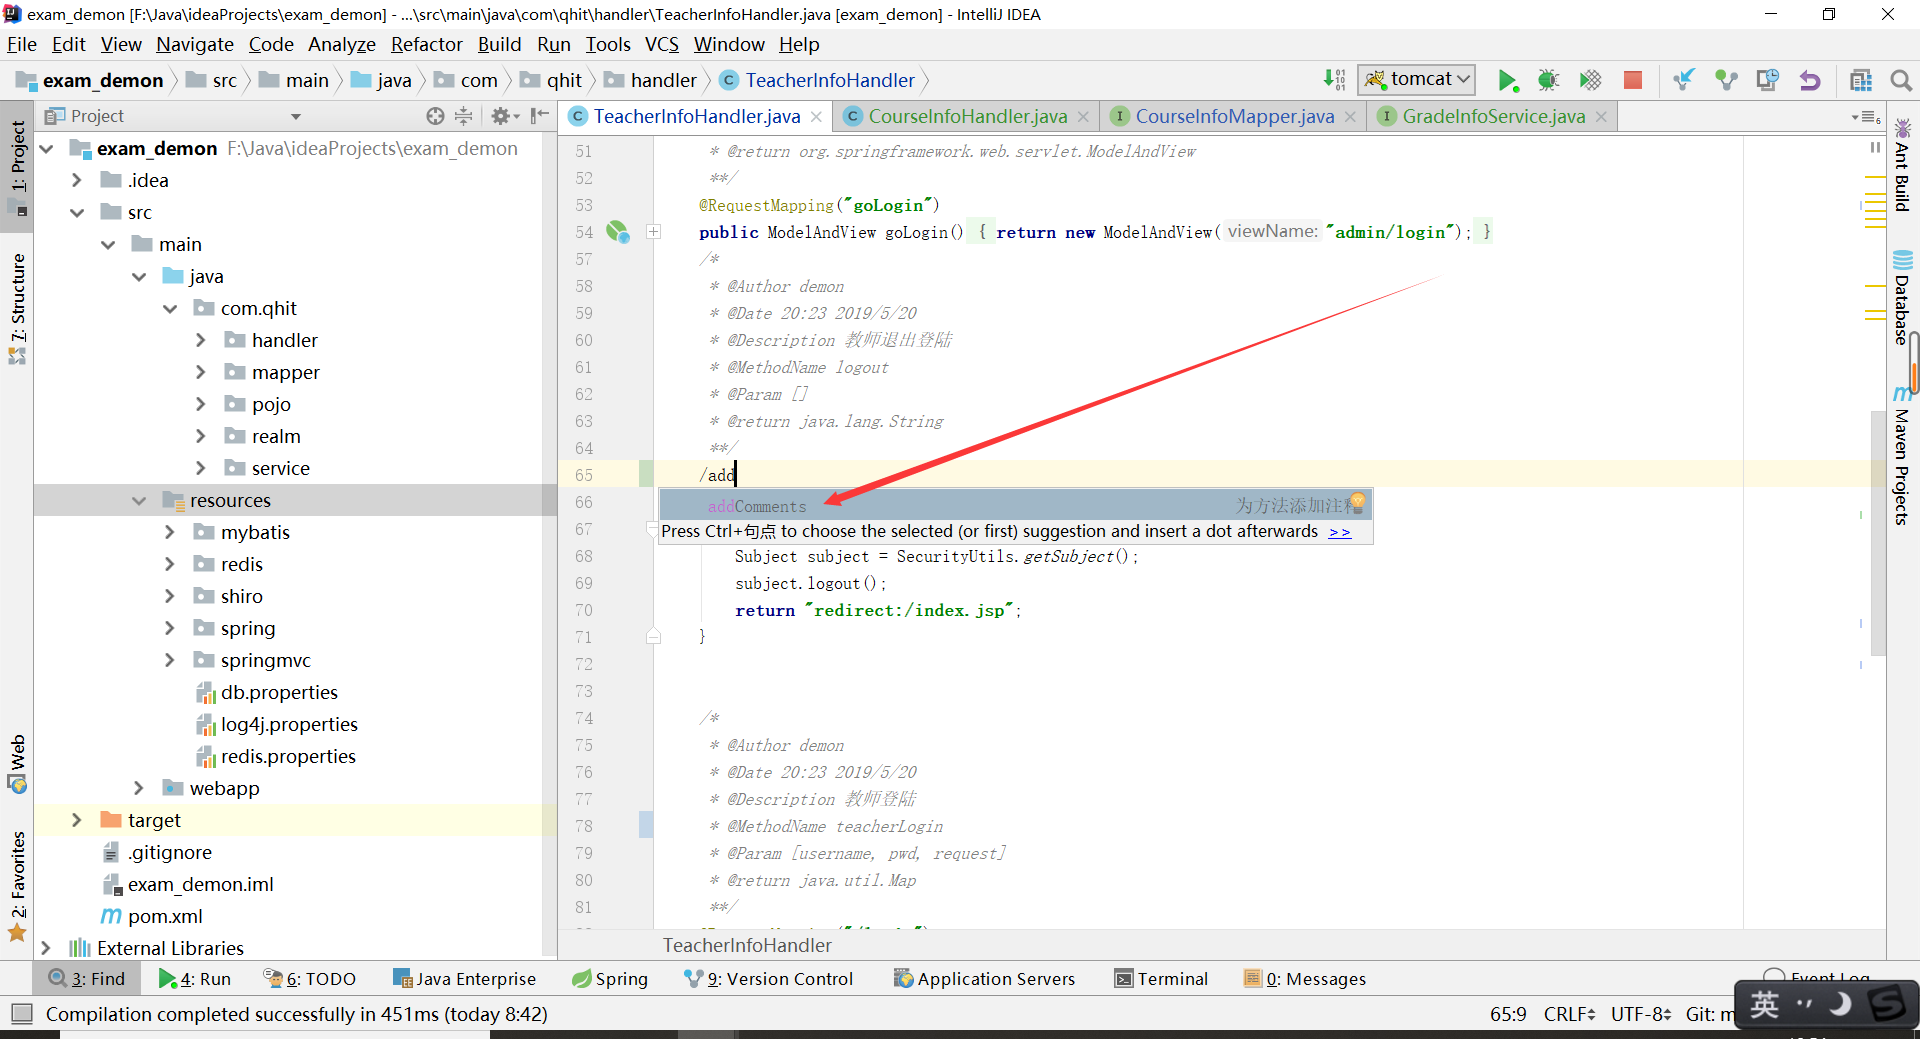Click the >> link in completion hint
1920x1039 pixels.
coord(1339,532)
